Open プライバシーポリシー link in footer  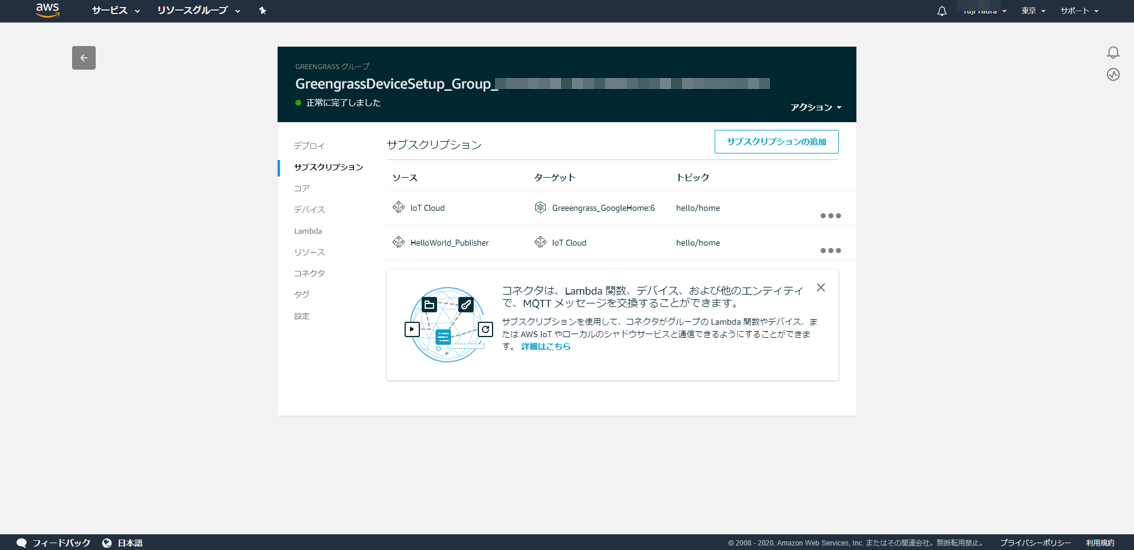[1036, 543]
